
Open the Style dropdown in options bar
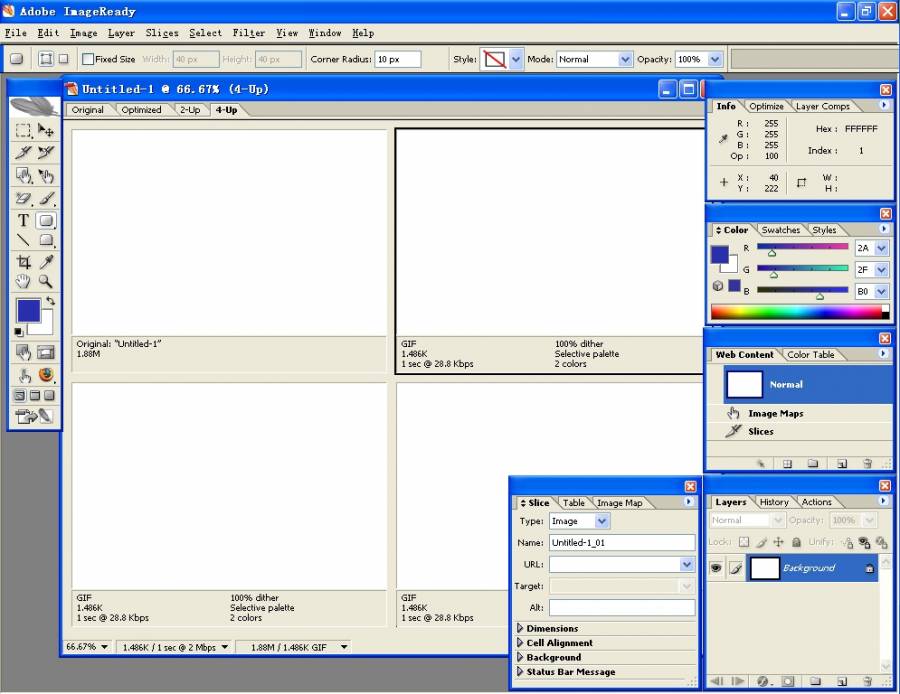point(516,59)
